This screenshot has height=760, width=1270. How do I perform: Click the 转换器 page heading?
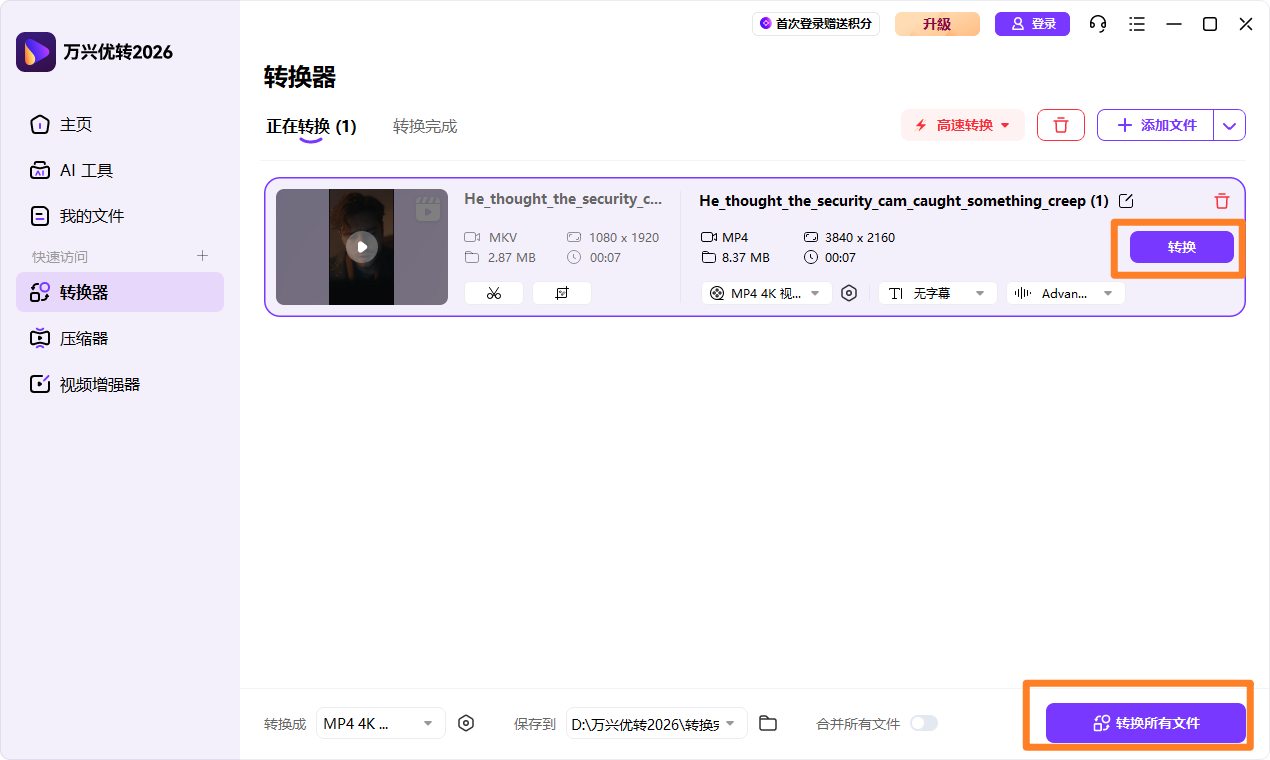pyautogui.click(x=300, y=77)
